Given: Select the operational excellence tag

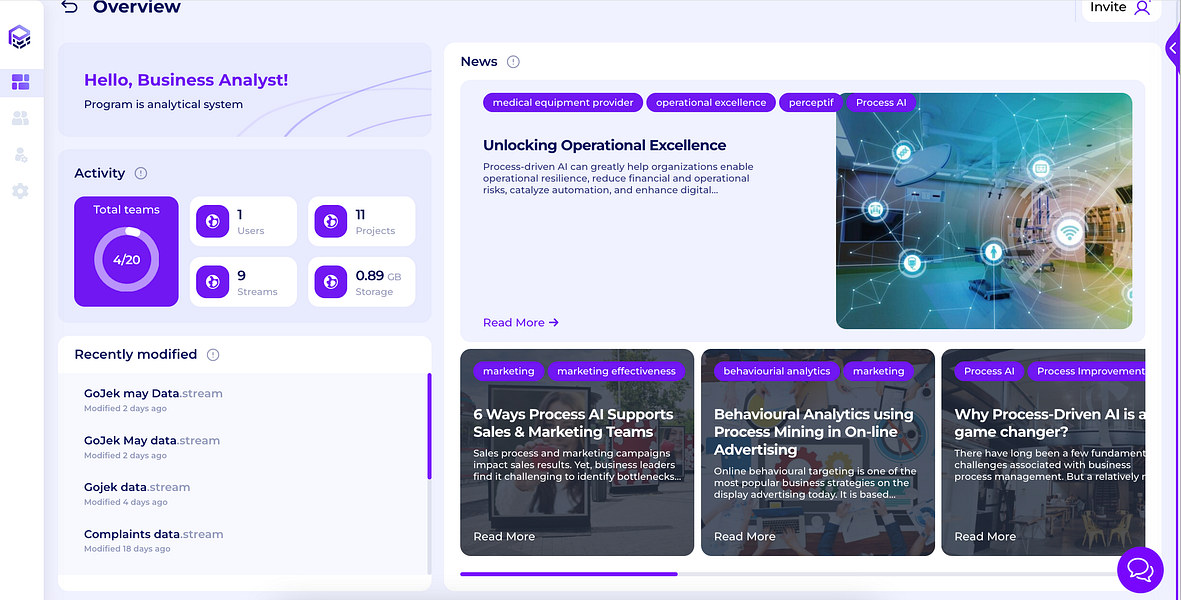Looking at the screenshot, I should click(x=710, y=102).
